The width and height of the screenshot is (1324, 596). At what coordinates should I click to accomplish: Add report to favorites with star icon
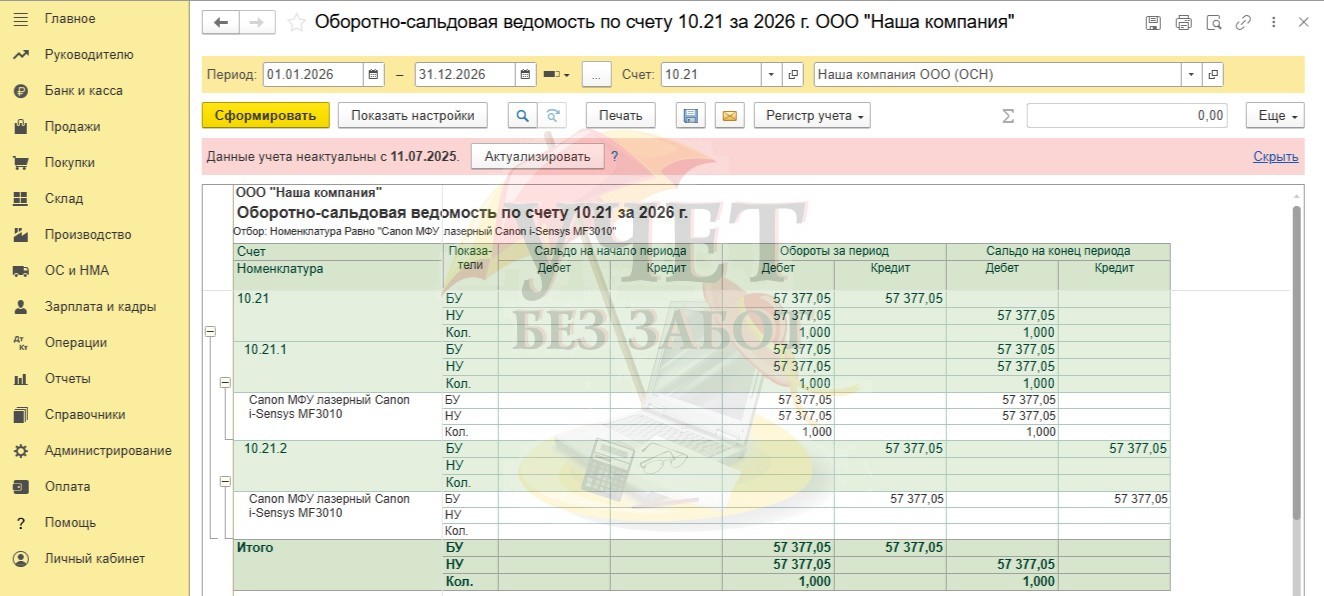pyautogui.click(x=296, y=22)
